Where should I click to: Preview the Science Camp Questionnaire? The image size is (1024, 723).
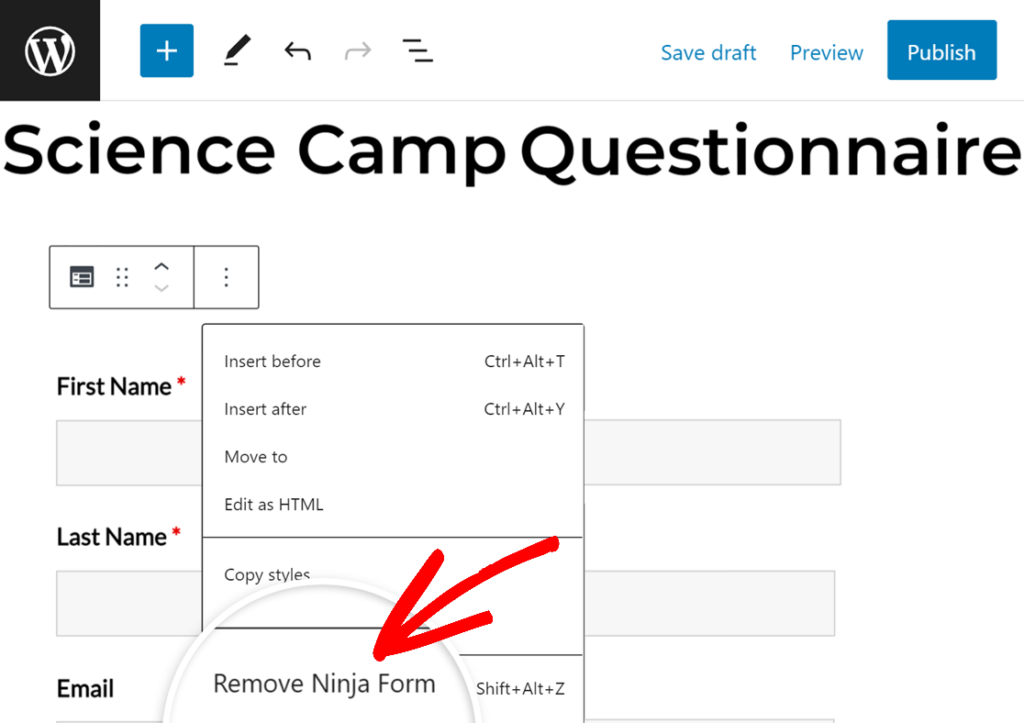pyautogui.click(x=826, y=52)
